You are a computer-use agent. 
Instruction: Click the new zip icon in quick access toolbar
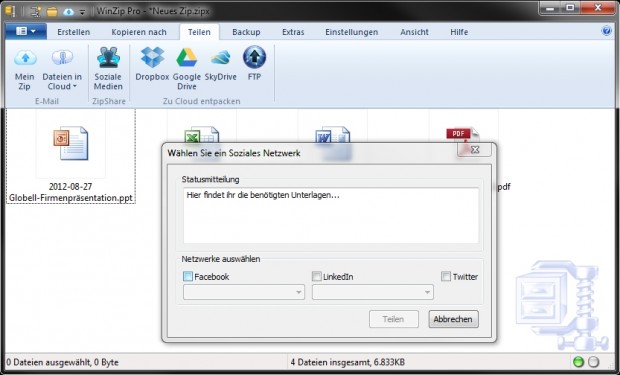click(36, 11)
